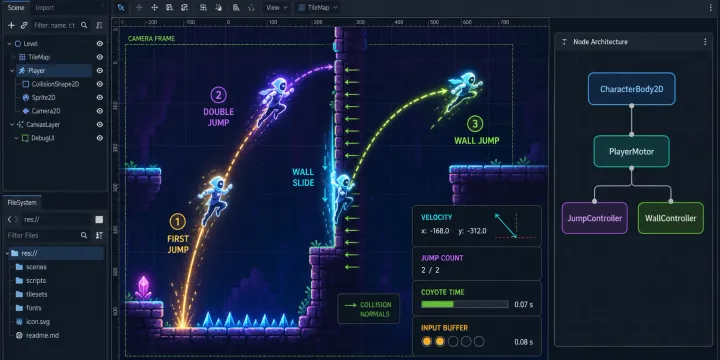Click the Node Architecture panel title icon
This screenshot has width=720, height=360.
coord(564,42)
